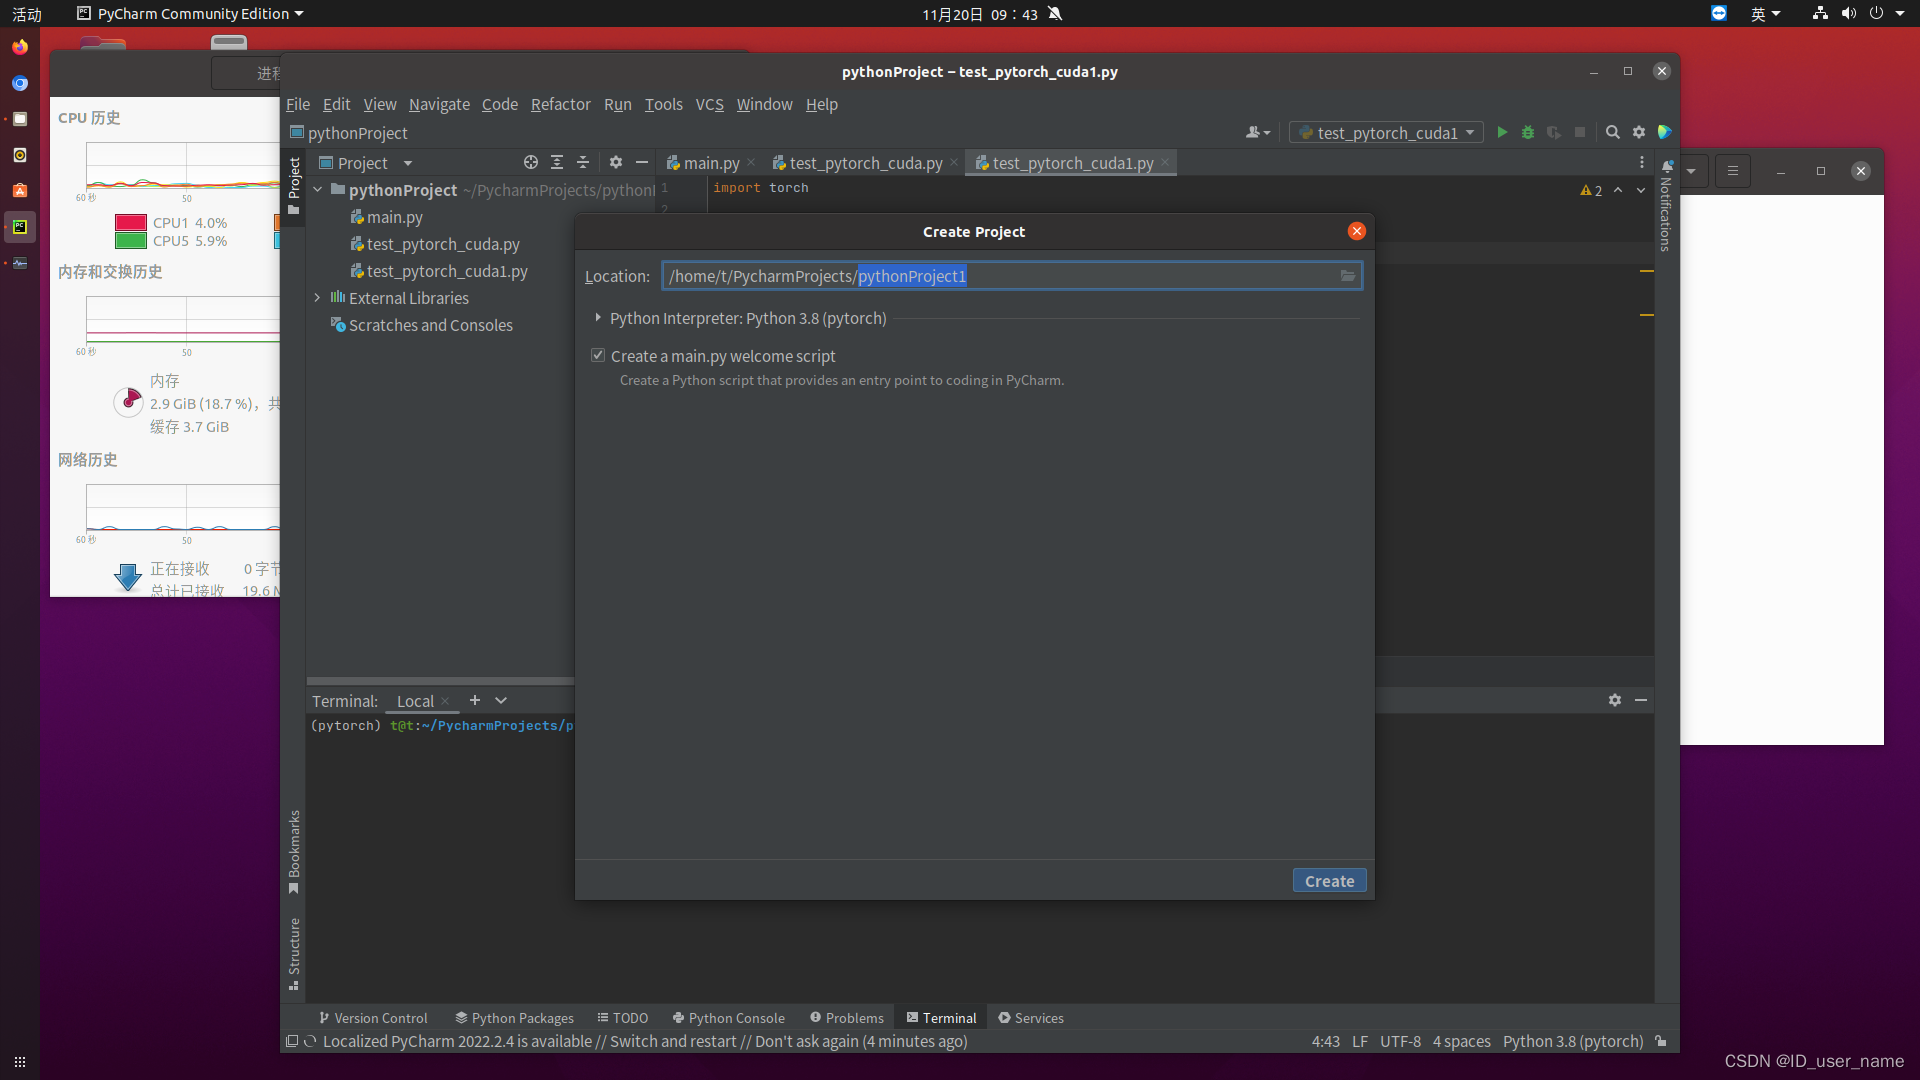
Task: Click Python 3.8 (pytorch) interpreter in status bar
Action: [1572, 1041]
